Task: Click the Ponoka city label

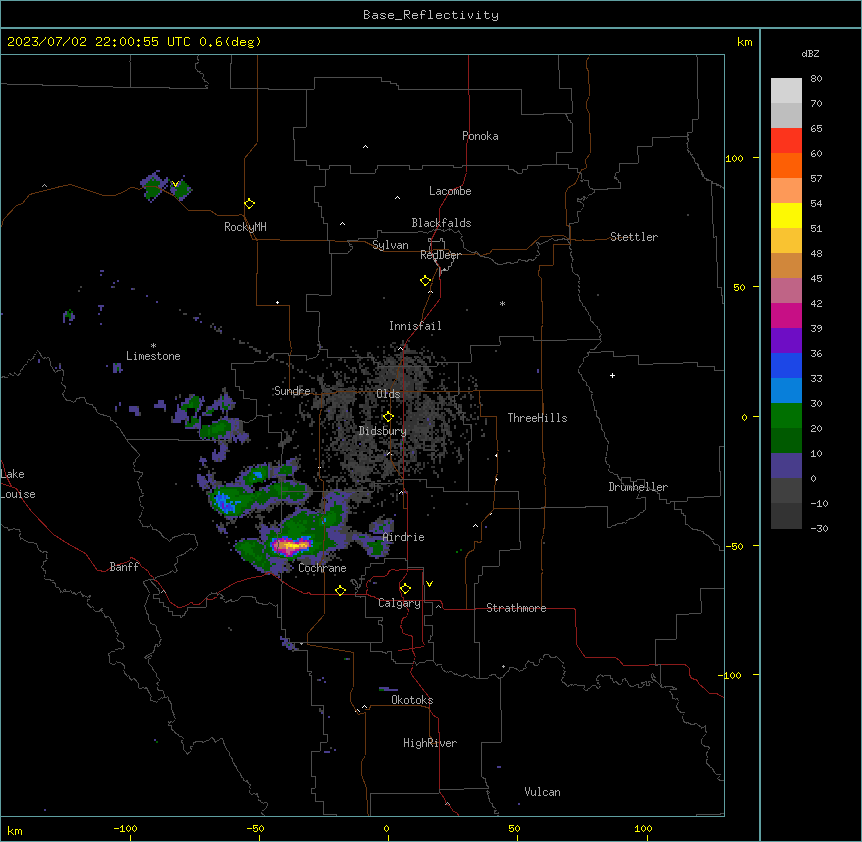Action: (480, 136)
